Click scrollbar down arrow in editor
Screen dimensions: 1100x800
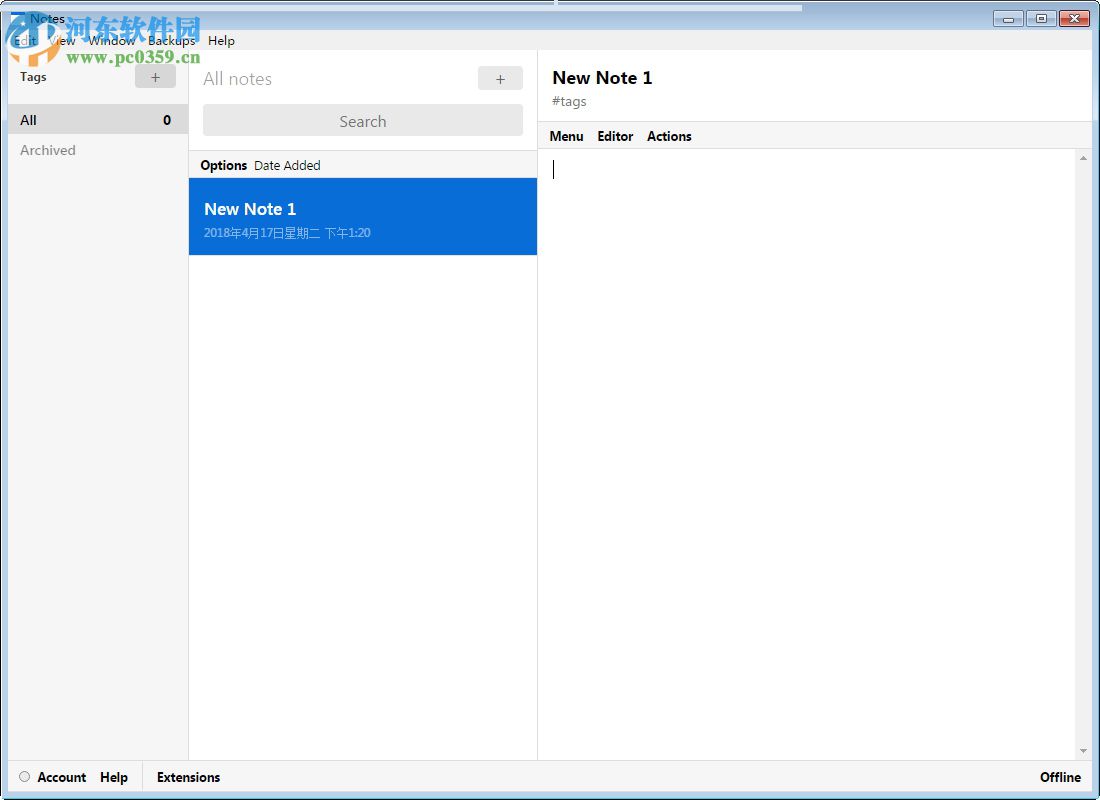point(1083,751)
